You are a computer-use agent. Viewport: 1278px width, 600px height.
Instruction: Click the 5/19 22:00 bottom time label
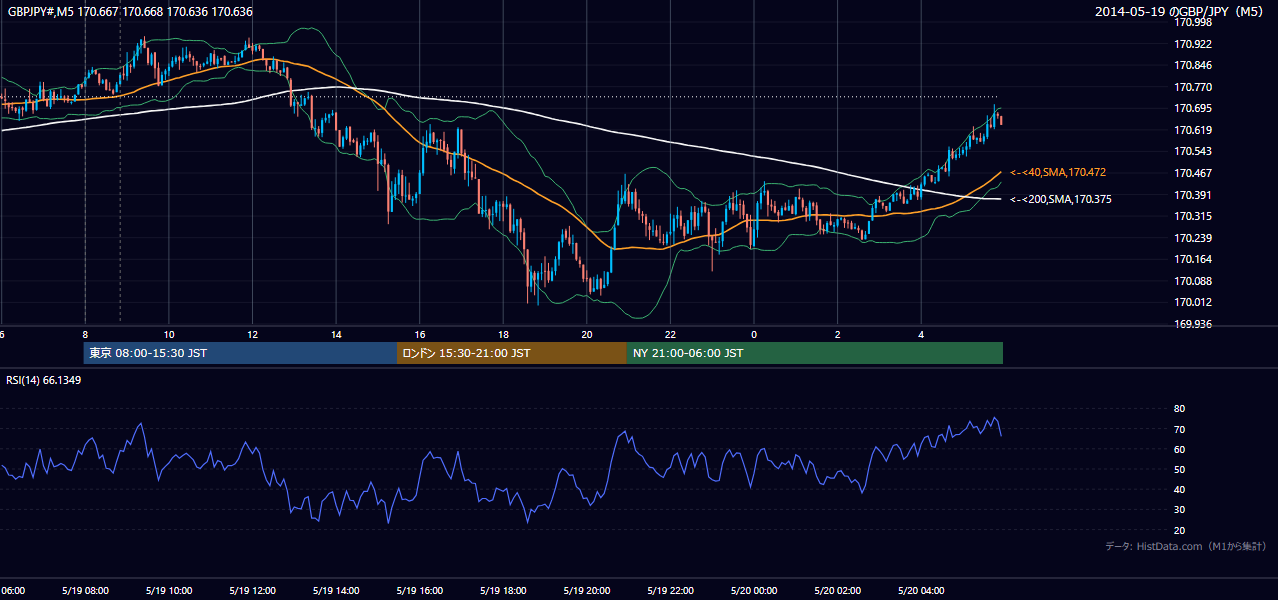click(670, 590)
